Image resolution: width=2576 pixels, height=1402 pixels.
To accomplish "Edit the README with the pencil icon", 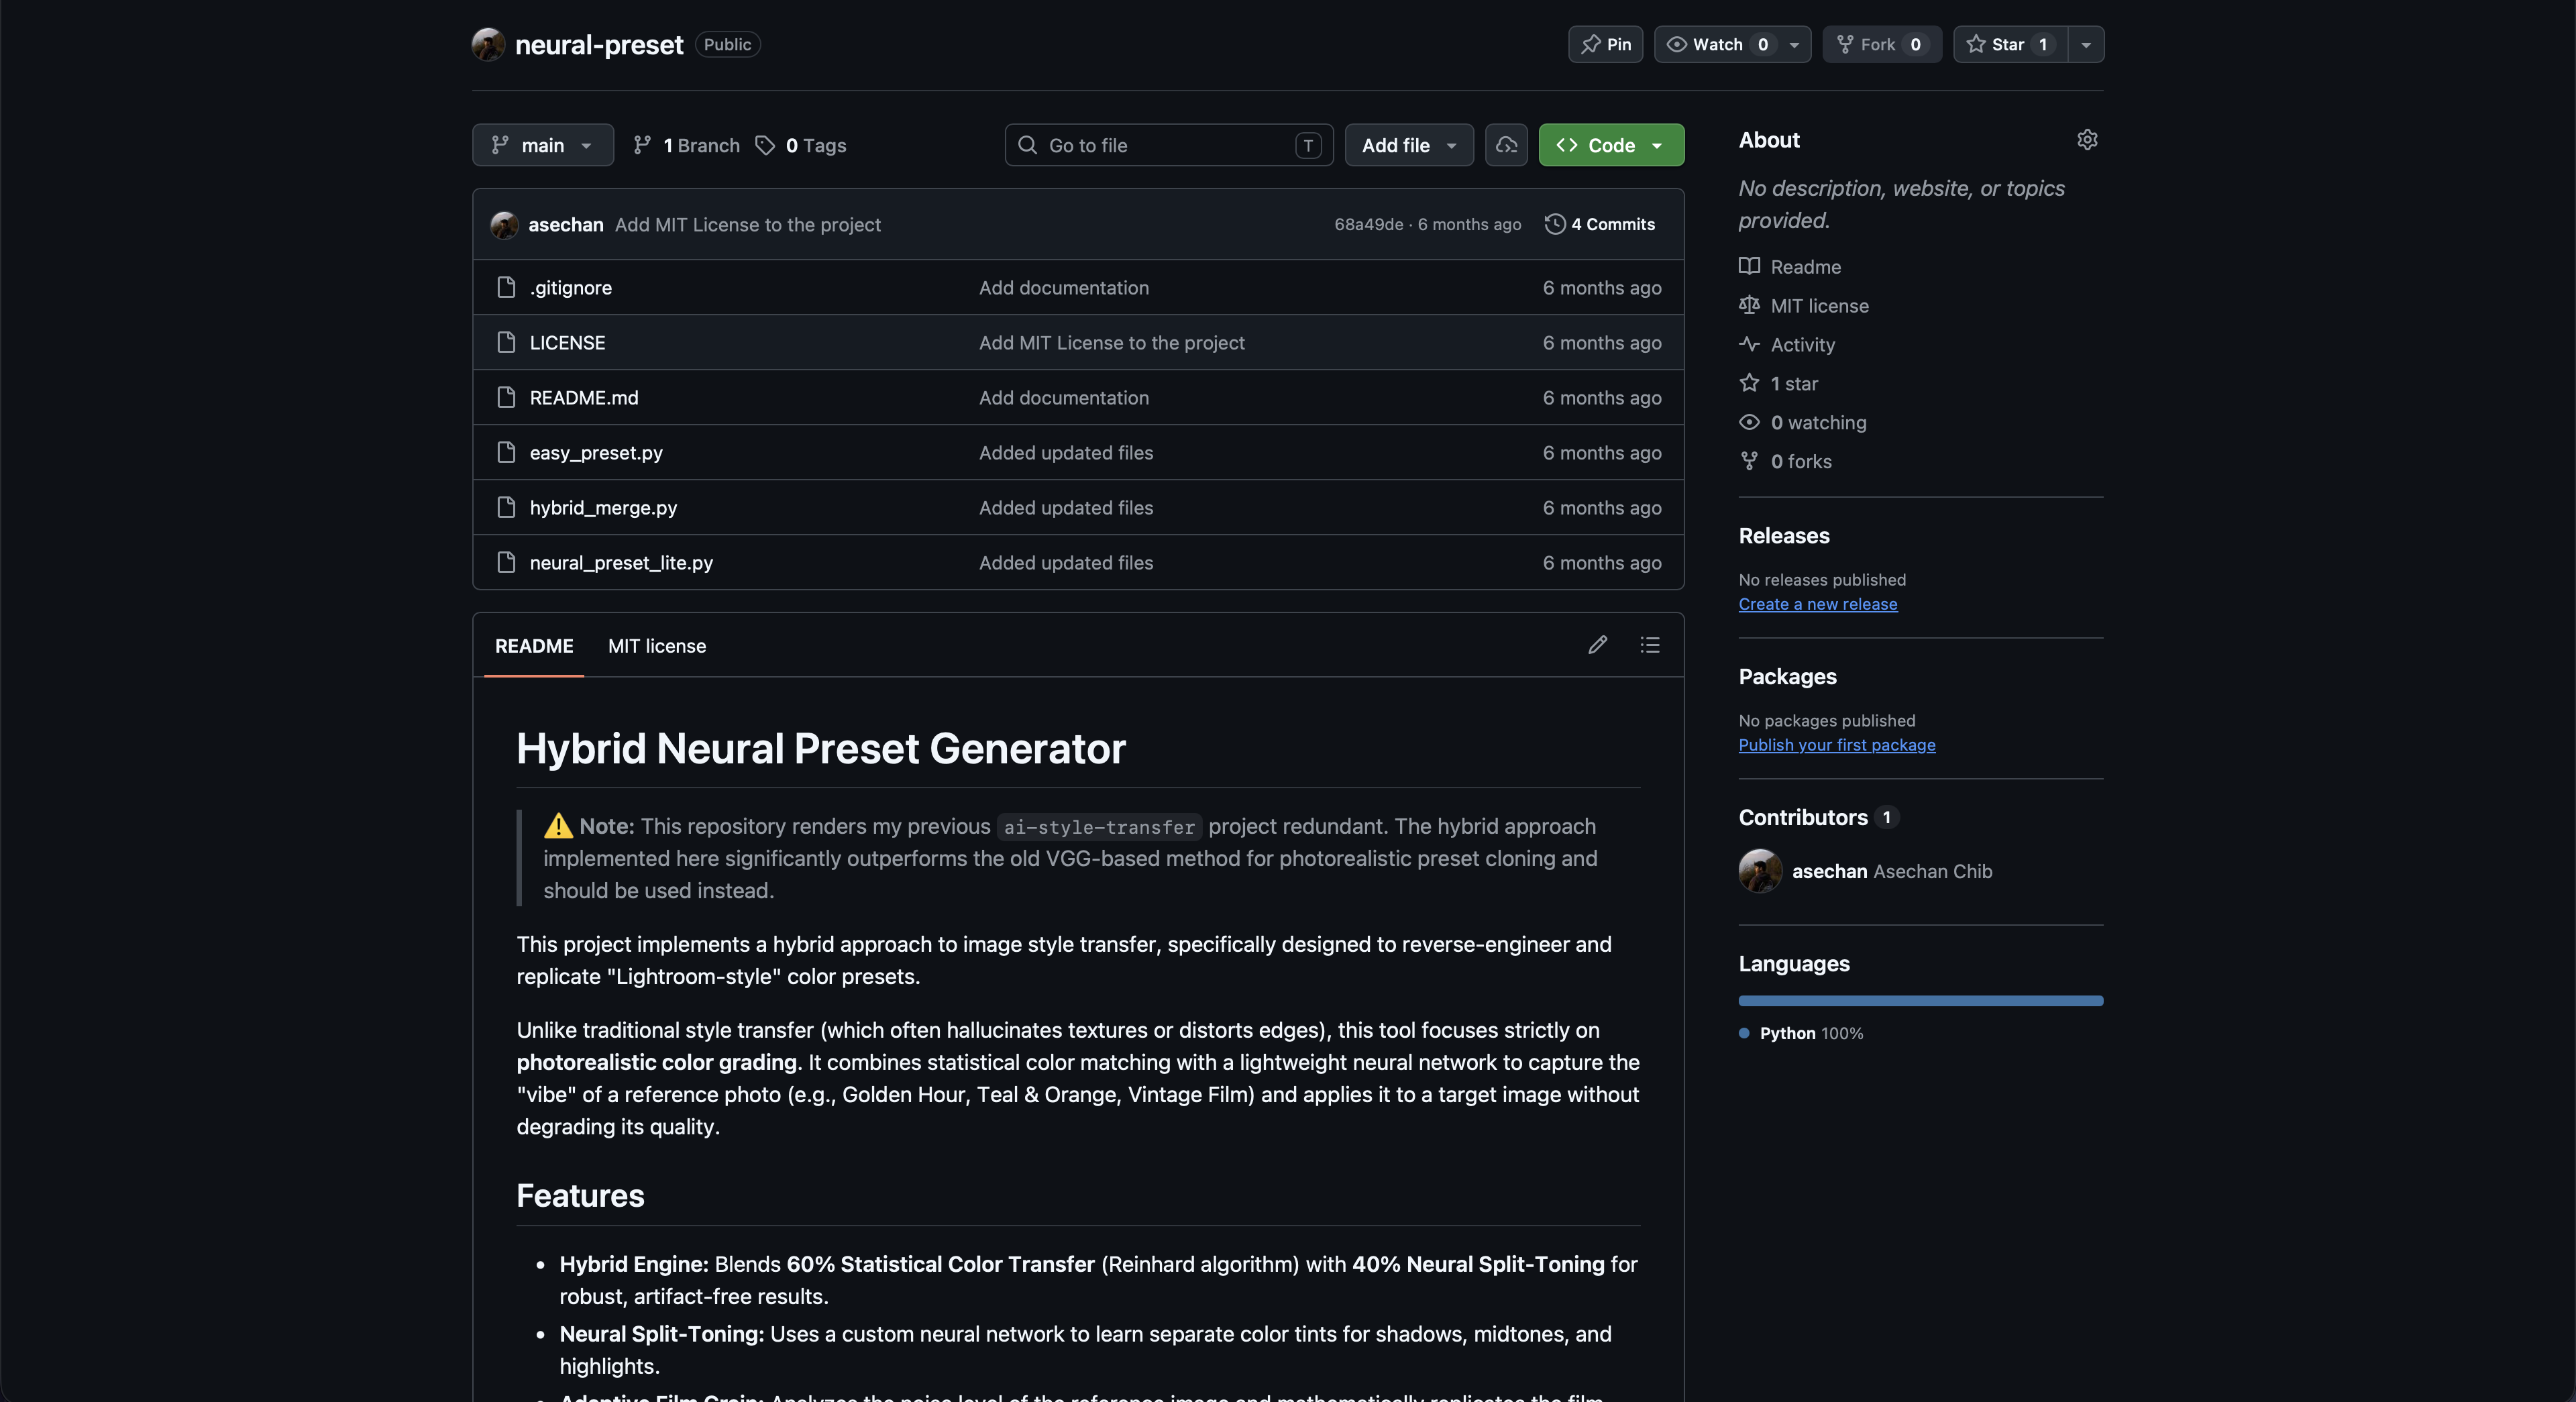I will coord(1598,645).
